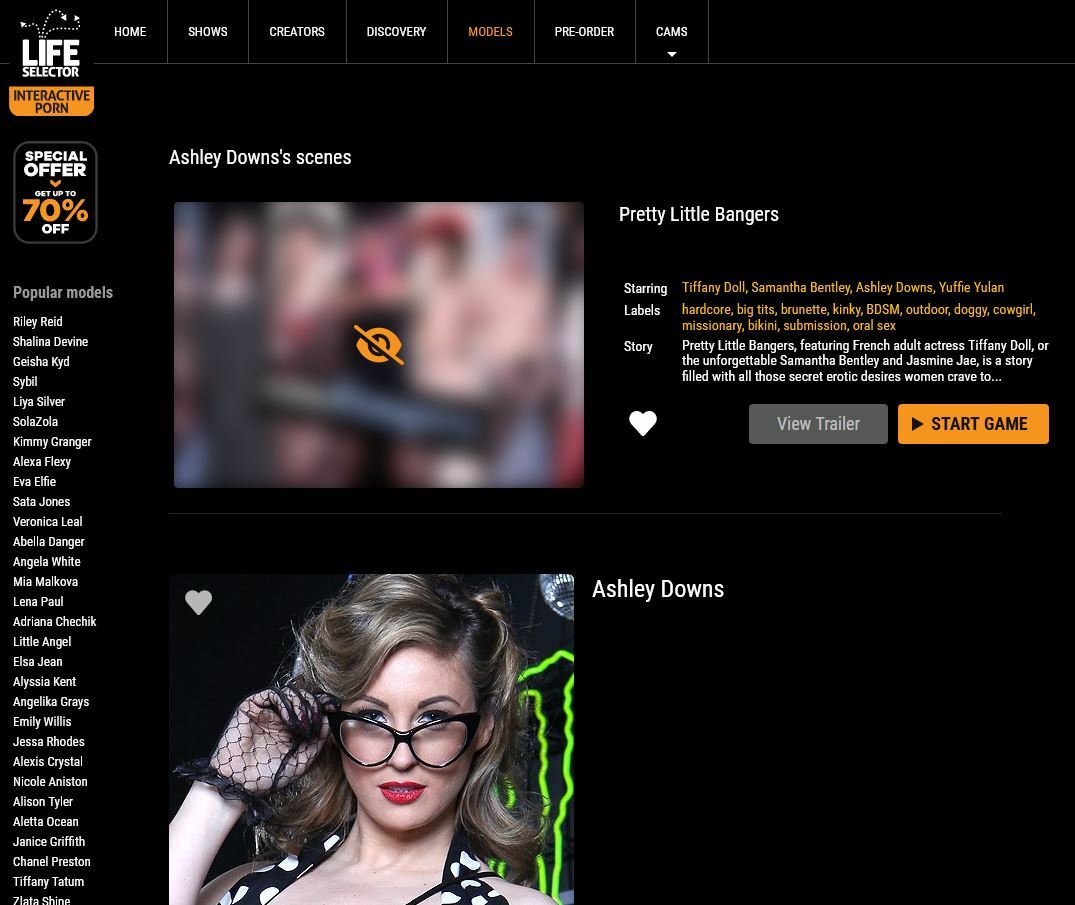1075x905 pixels.
Task: Open Tiffany Doll starring link
Action: pyautogui.click(x=713, y=287)
